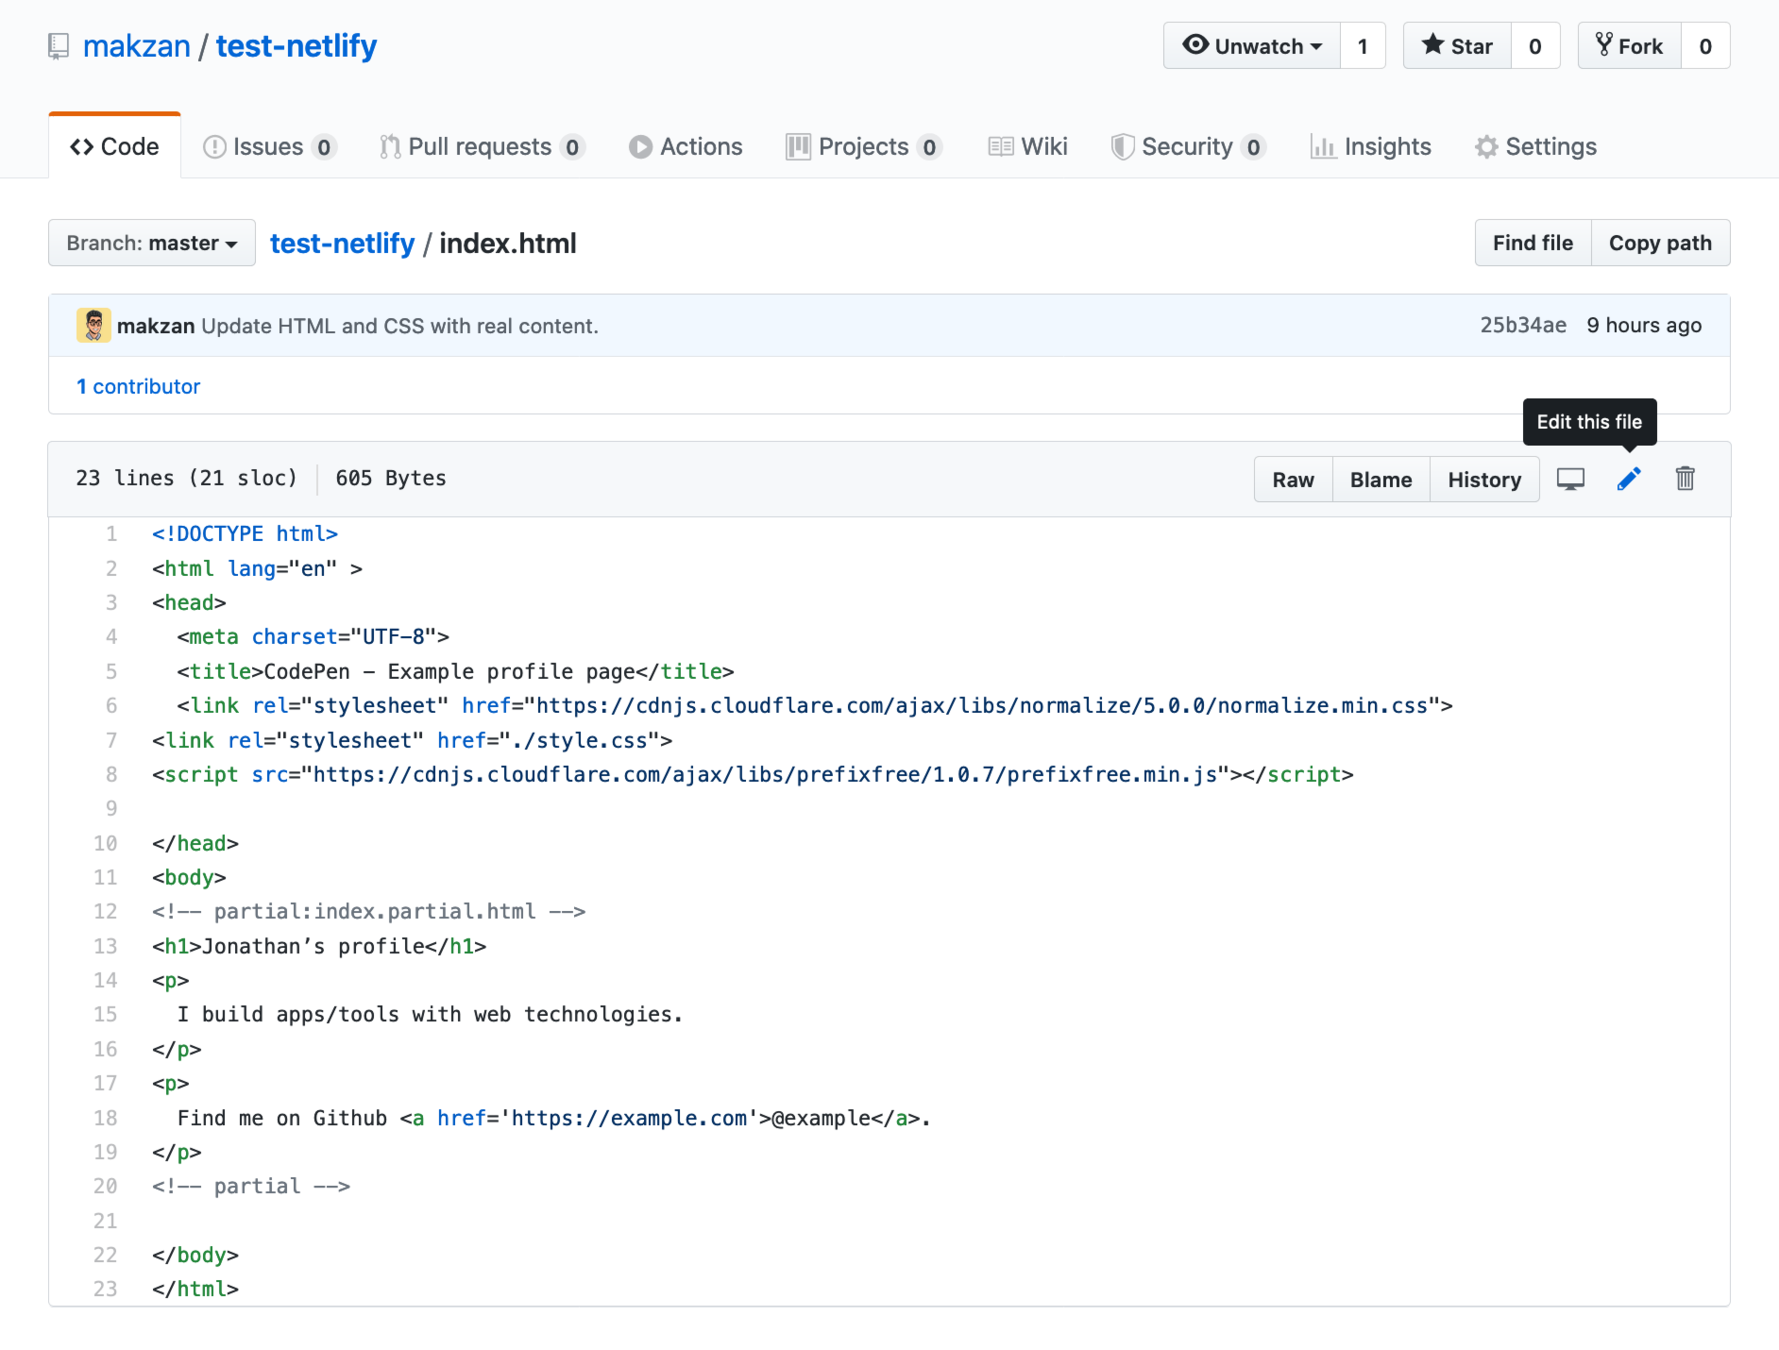Click the repository book icon beside makzan
The width and height of the screenshot is (1779, 1350).
click(59, 46)
